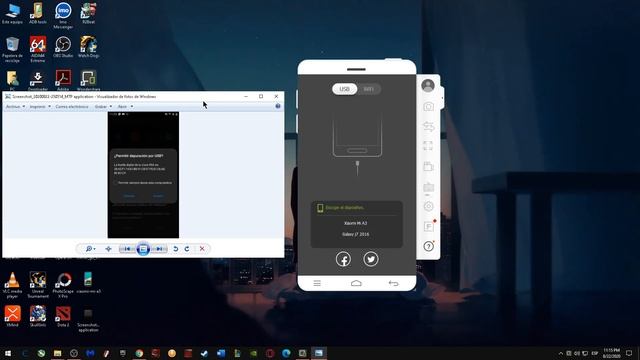Click the Twitter icon in Mobizen
640x360 pixels.
coord(371,259)
